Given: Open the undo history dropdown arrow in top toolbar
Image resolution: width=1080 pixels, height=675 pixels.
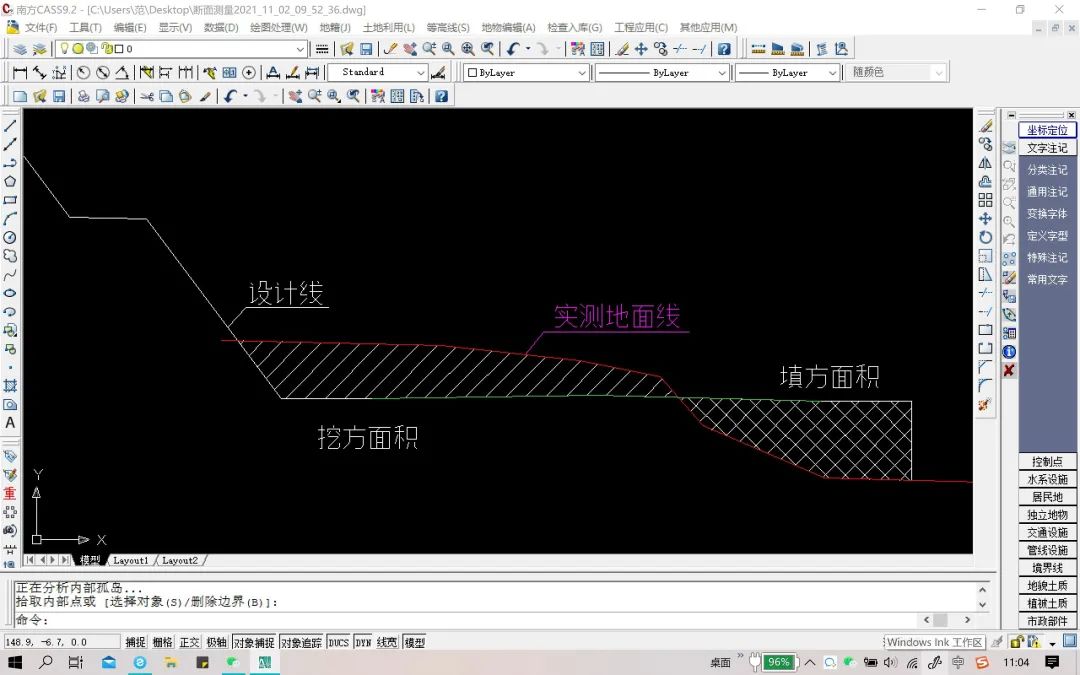Looking at the screenshot, I should (x=528, y=49).
